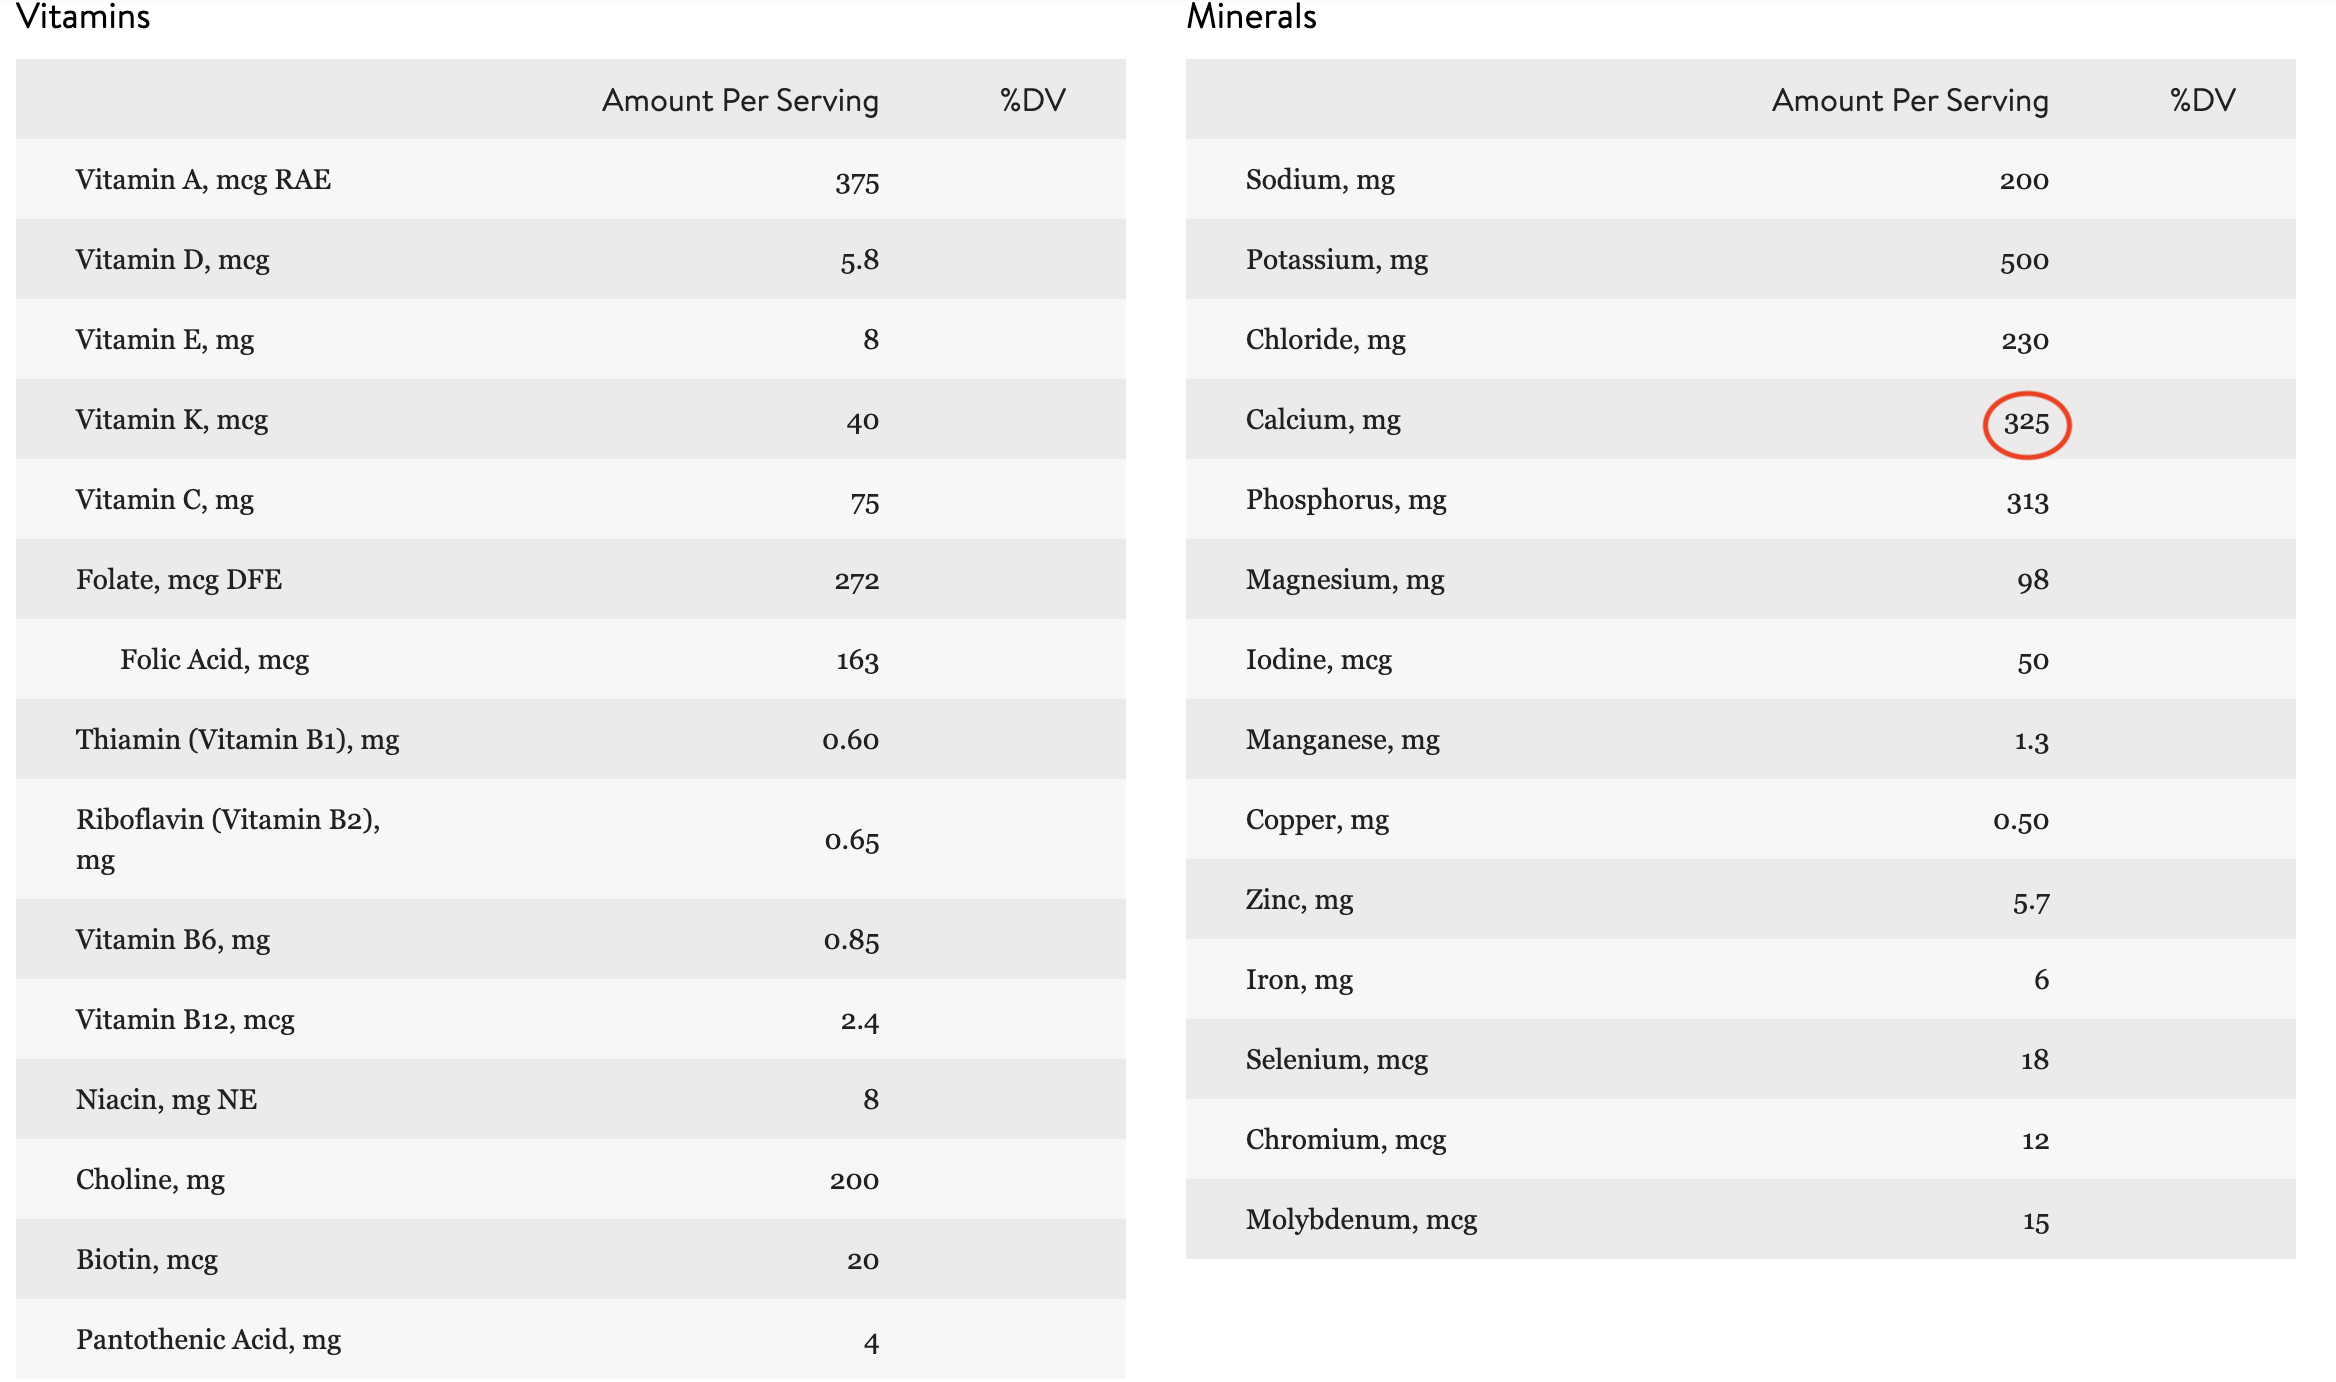Select the Folic Acid, mcg label
The image size is (2336, 1382).
coord(214,660)
